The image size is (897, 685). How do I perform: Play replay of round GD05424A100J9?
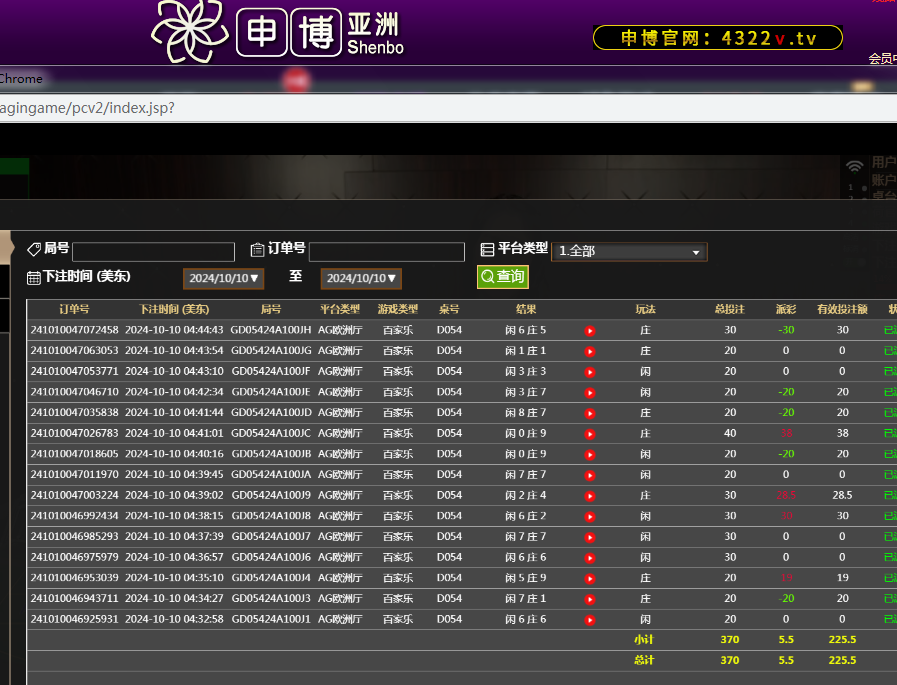(590, 495)
